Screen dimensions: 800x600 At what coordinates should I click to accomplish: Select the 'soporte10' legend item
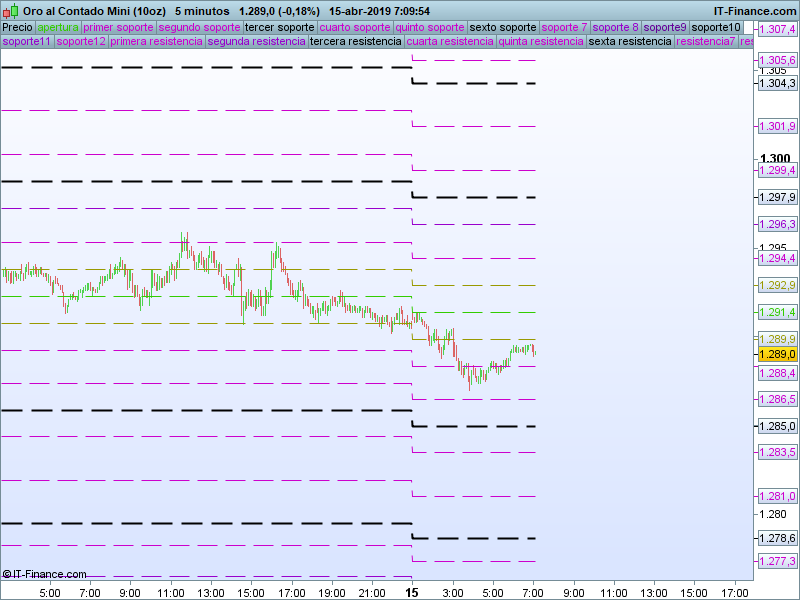(x=716, y=27)
